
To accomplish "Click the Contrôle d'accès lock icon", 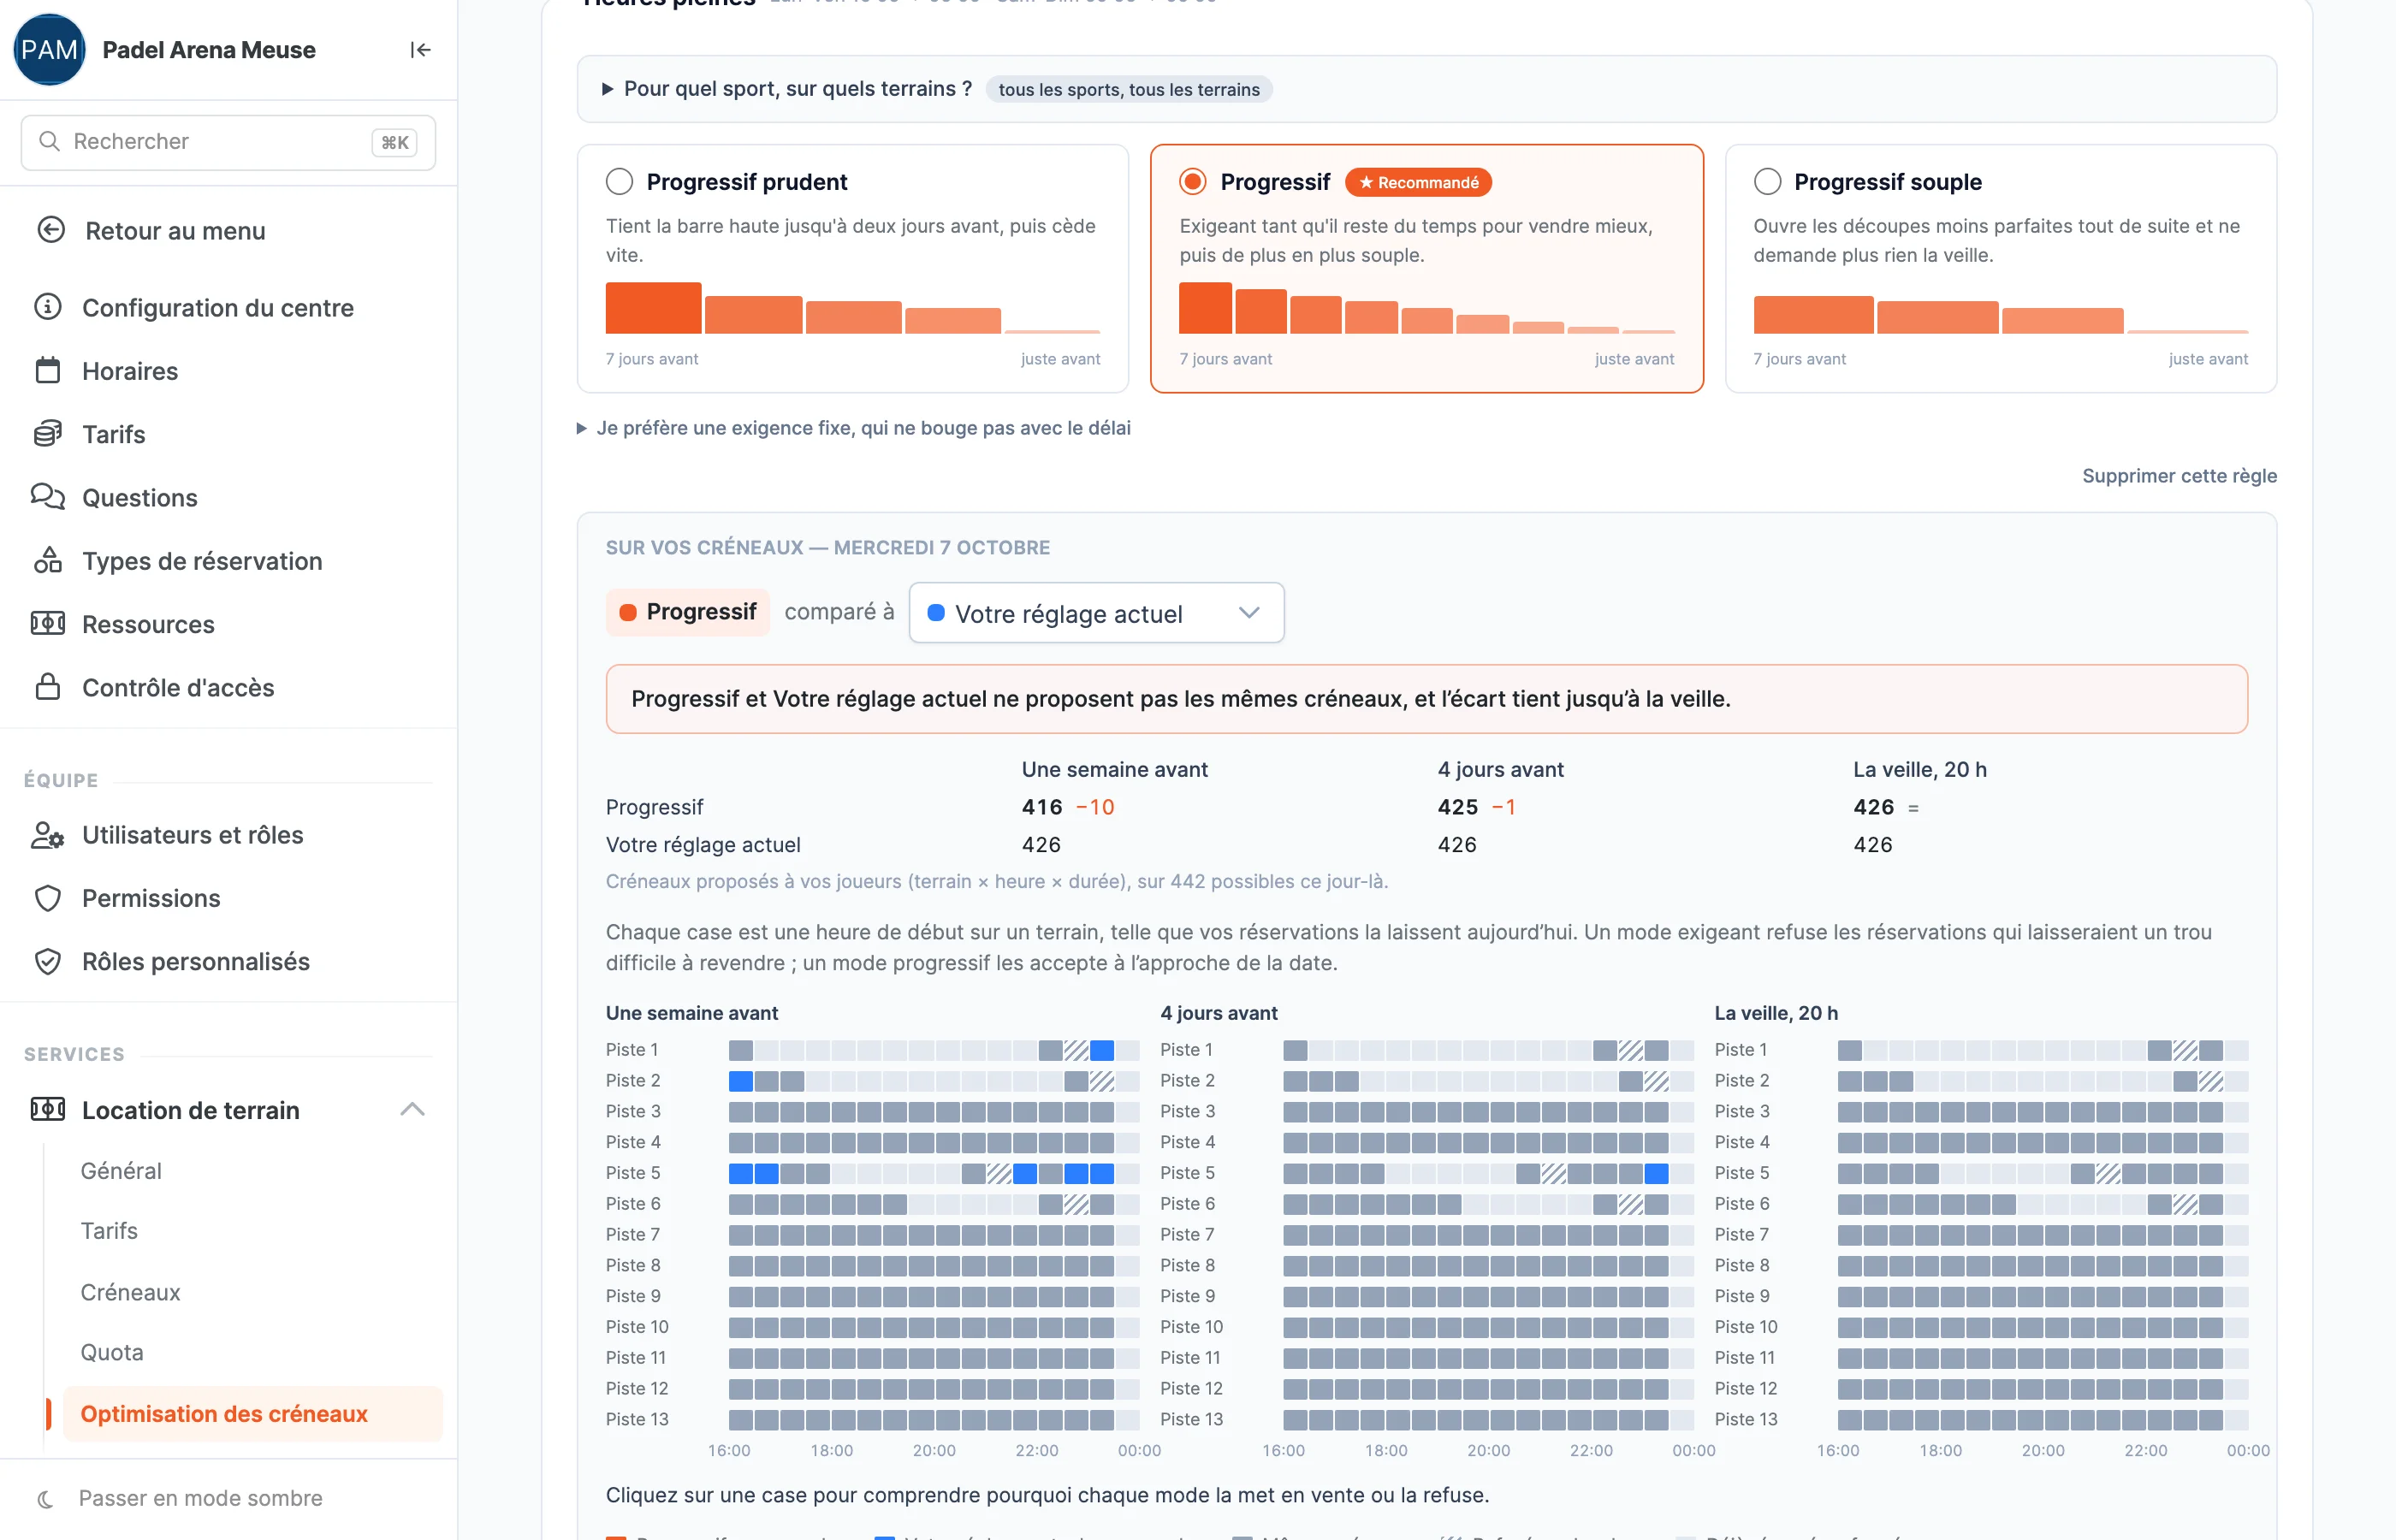I will point(48,687).
